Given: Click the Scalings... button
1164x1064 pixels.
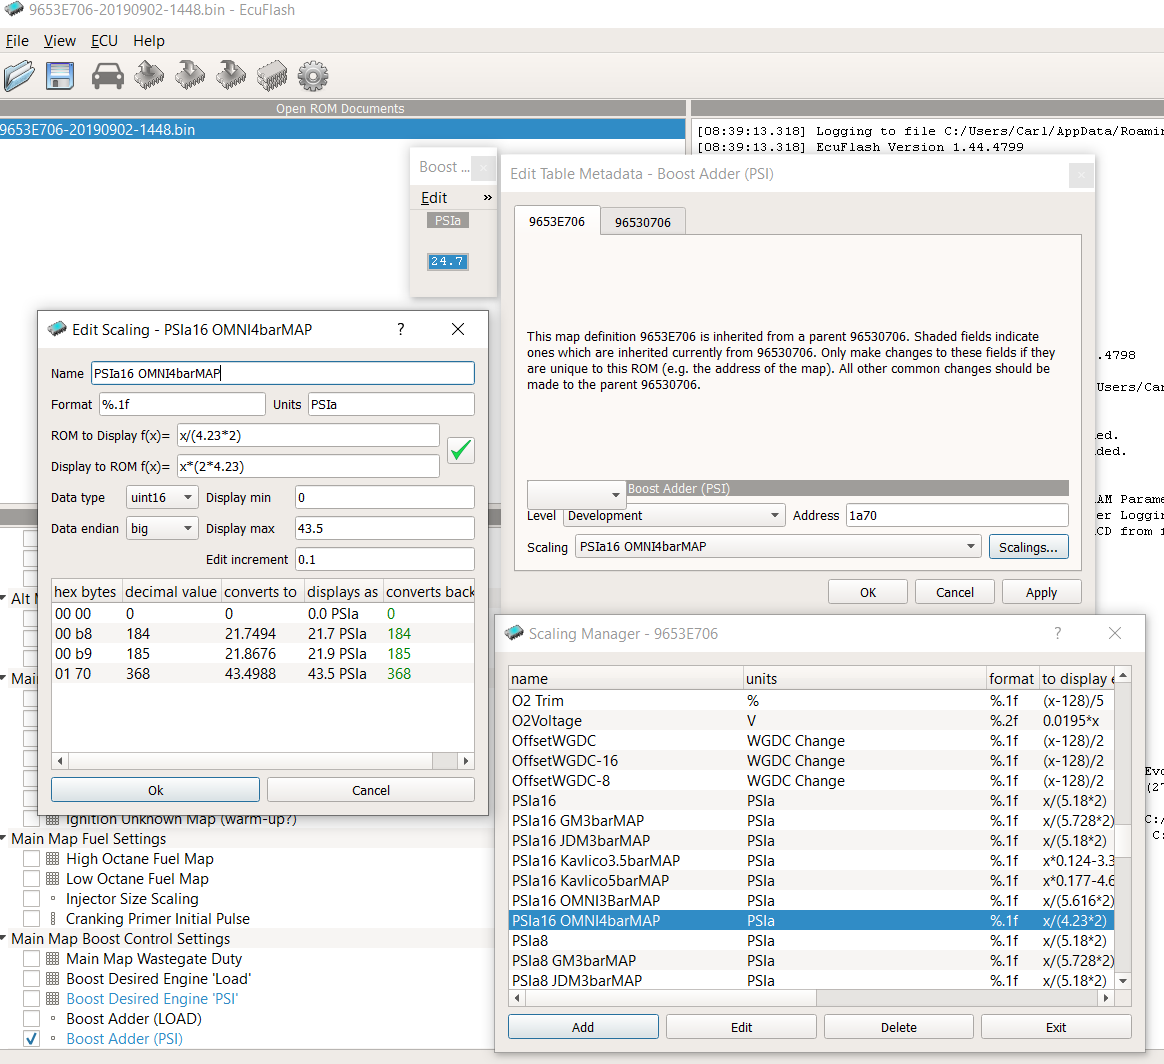Looking at the screenshot, I should (x=1028, y=547).
